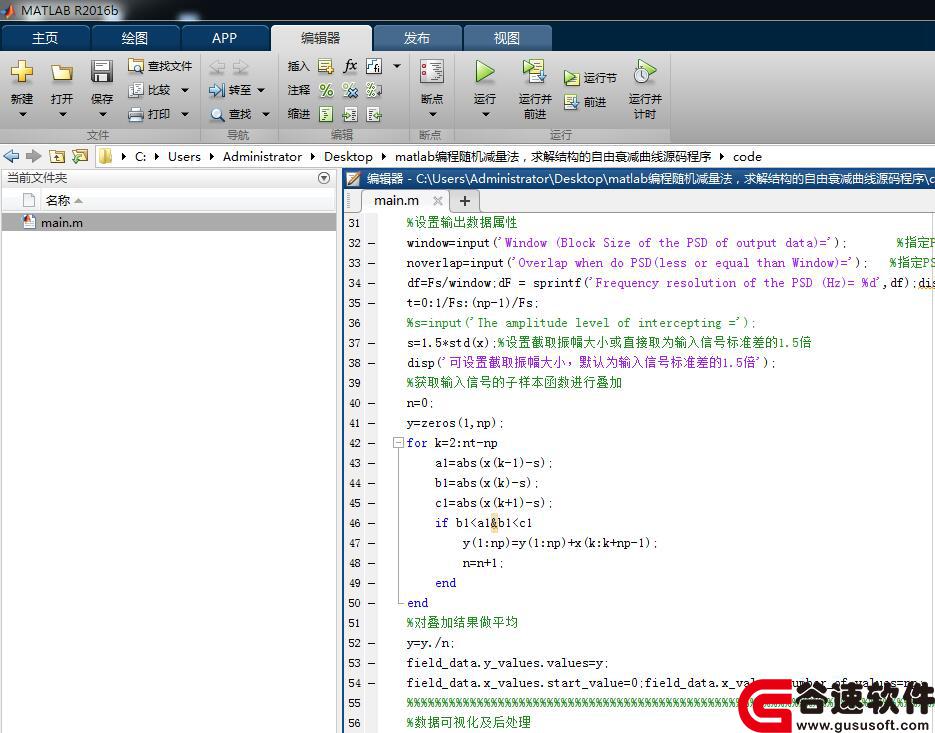Toggle breakpoint dash on line 35
The image size is (935, 733).
(x=371, y=303)
